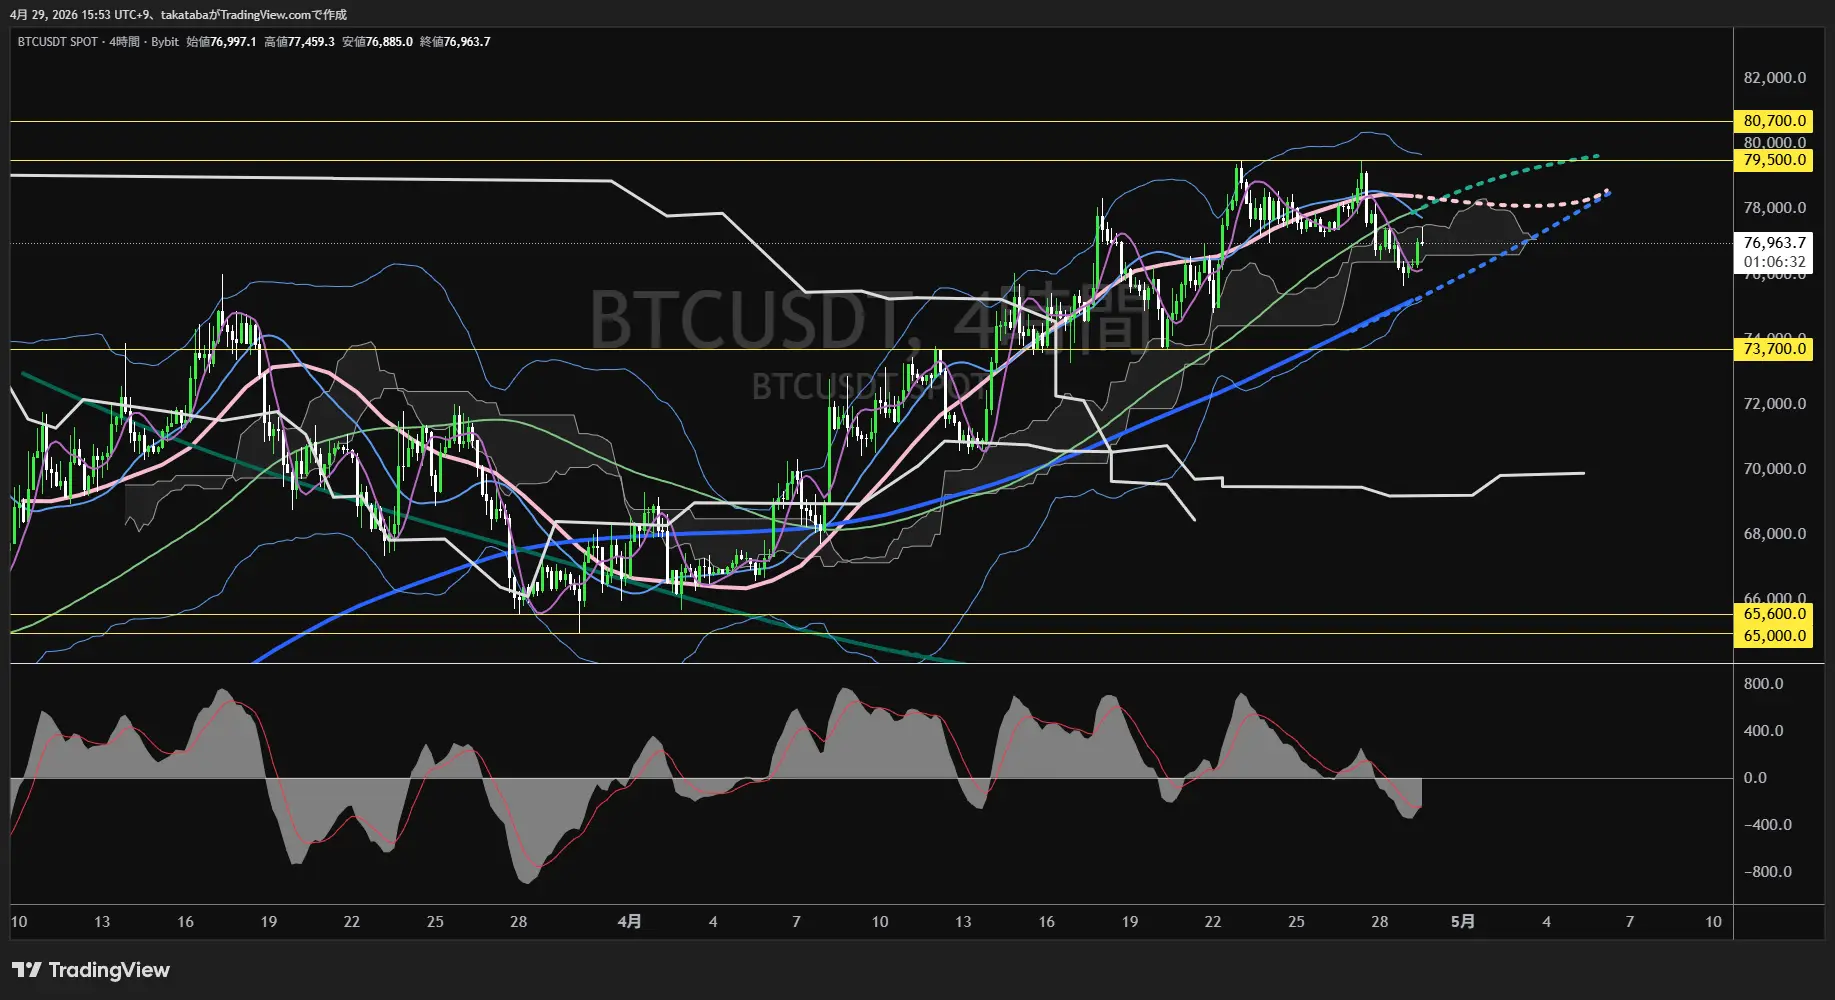
Task: Select the BTCUSDT SPOT symbol title
Action: pos(58,42)
